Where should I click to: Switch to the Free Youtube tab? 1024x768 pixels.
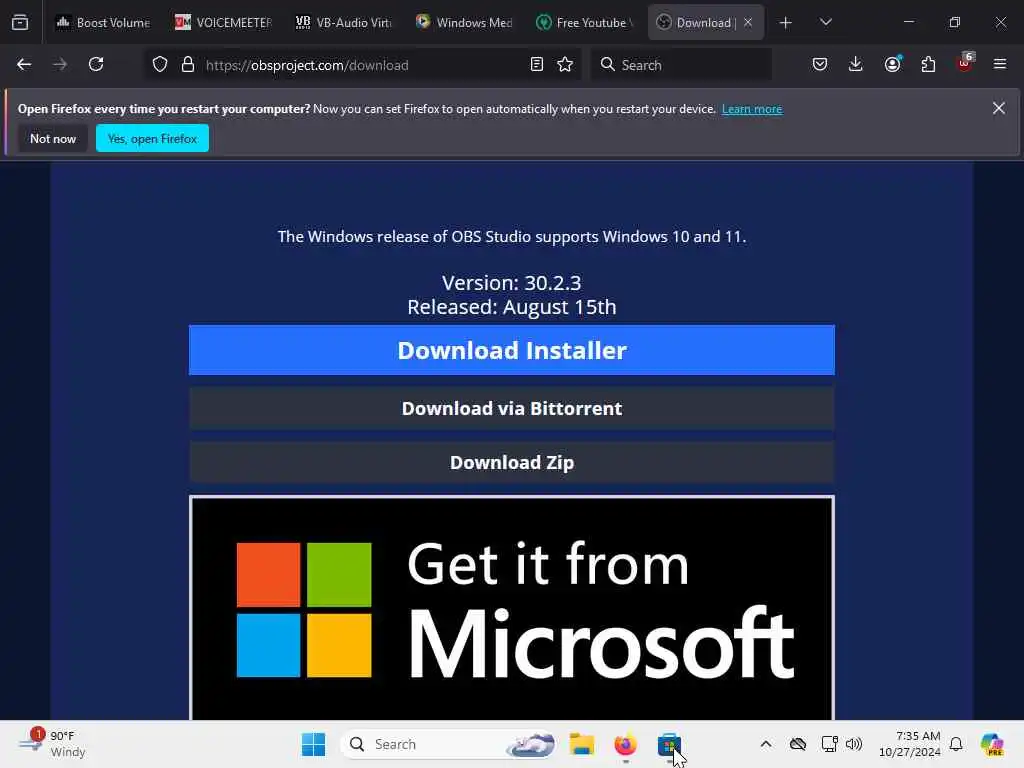click(584, 23)
